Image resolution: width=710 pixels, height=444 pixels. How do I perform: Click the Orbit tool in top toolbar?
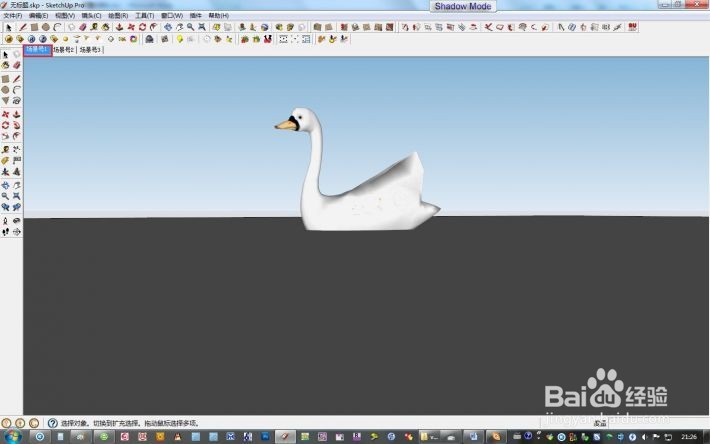168,27
